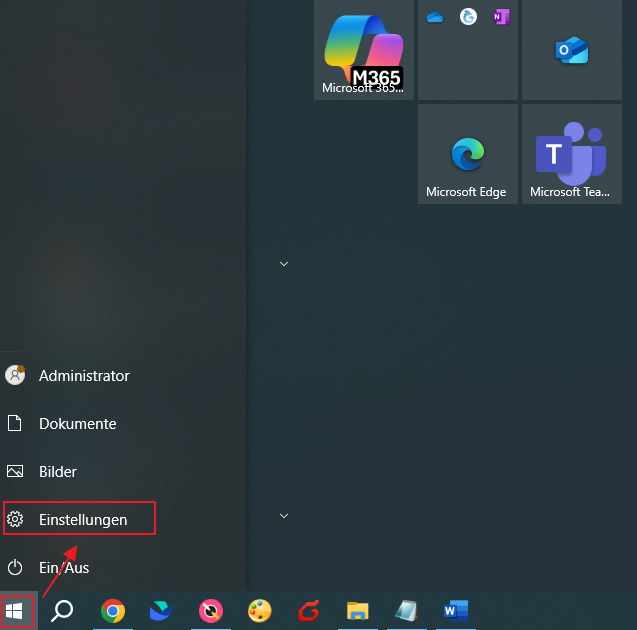Launch OneDrive from the small tile
Image resolution: width=637 pixels, height=630 pixels.
tap(435, 17)
